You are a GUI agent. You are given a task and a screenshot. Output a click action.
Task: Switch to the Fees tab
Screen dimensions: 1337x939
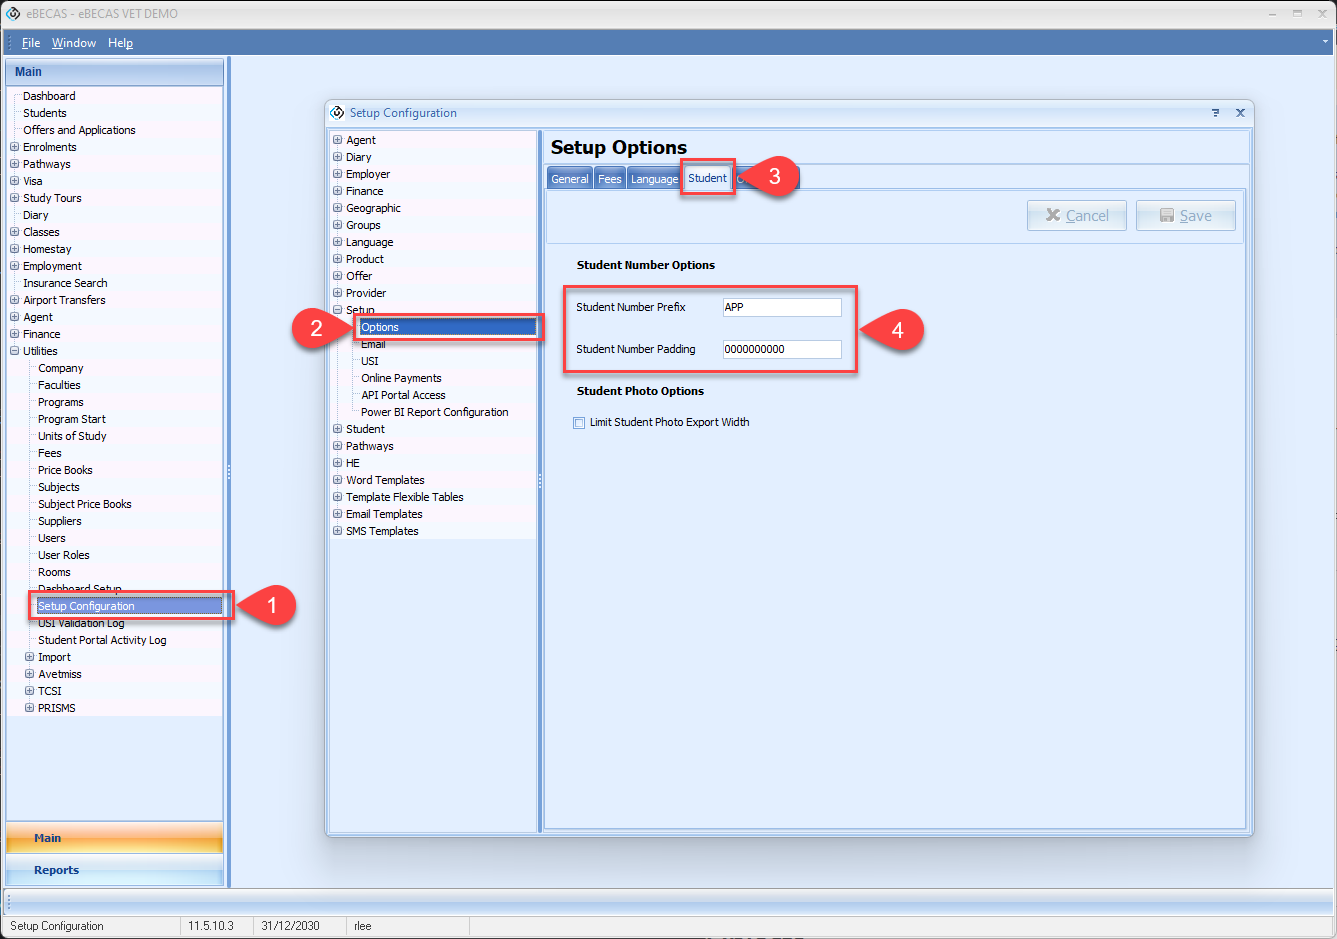609,179
